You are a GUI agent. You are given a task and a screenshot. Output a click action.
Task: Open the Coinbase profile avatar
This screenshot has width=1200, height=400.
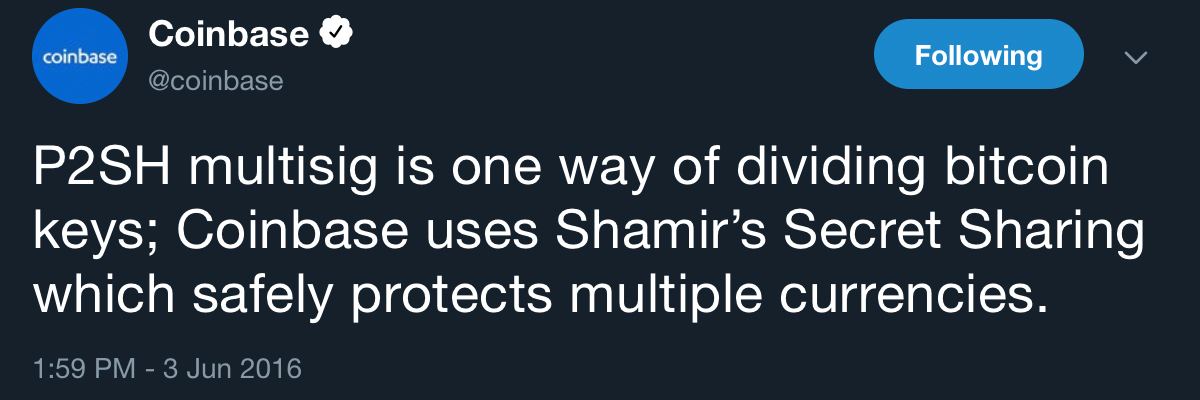[x=80, y=59]
